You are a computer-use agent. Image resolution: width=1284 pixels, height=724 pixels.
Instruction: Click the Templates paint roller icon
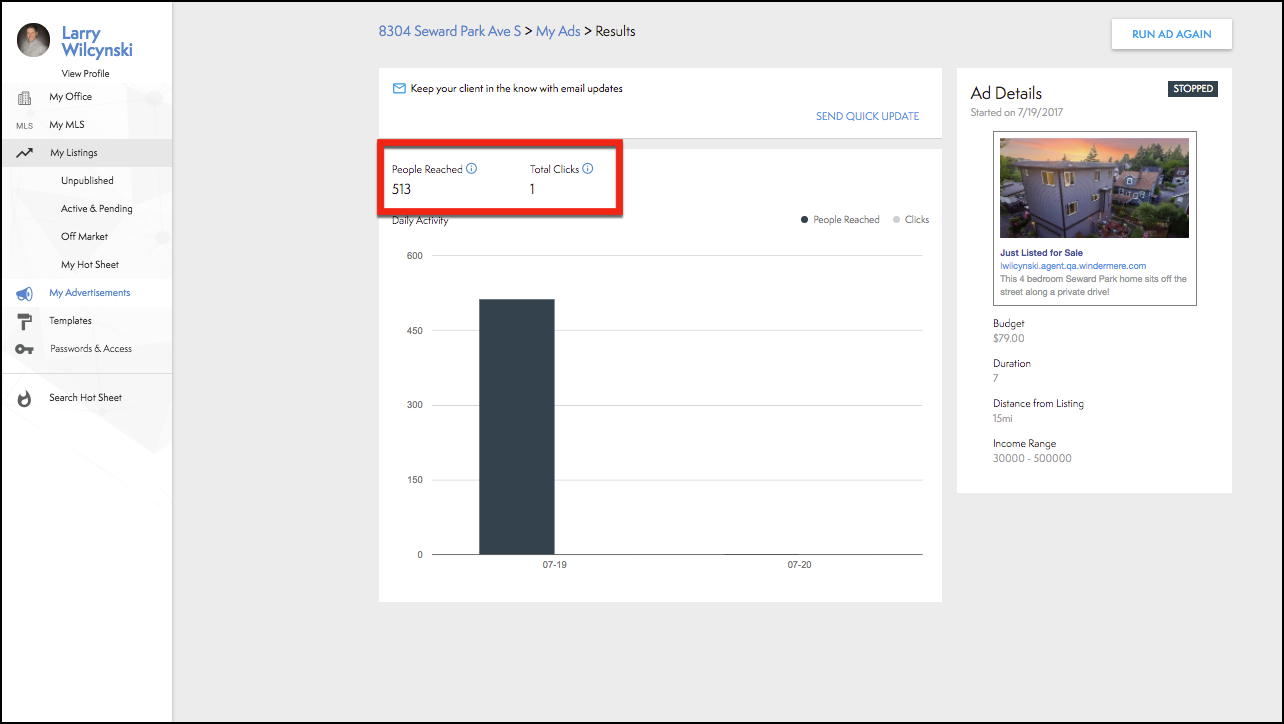(x=24, y=321)
